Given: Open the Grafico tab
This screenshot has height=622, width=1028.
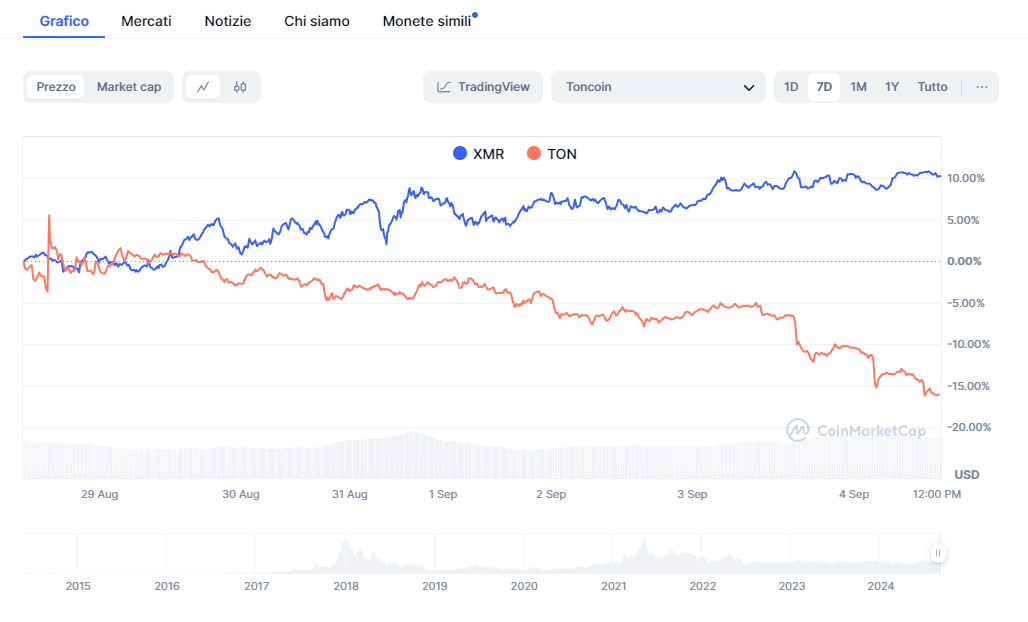Looking at the screenshot, I should (x=64, y=21).
